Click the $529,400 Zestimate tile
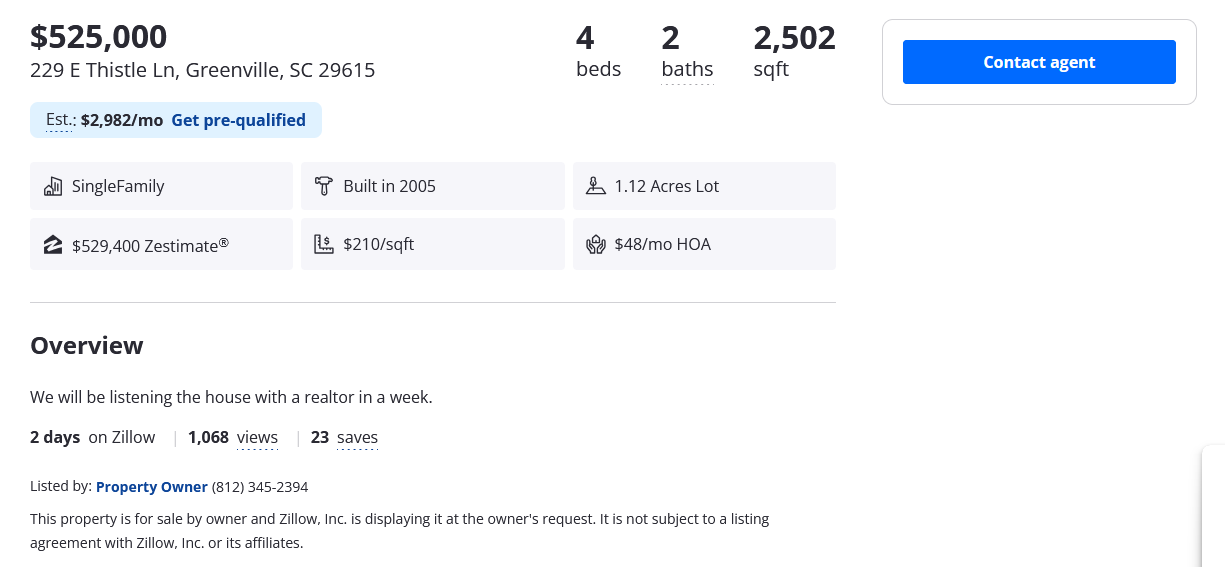The width and height of the screenshot is (1225, 567). (x=161, y=244)
